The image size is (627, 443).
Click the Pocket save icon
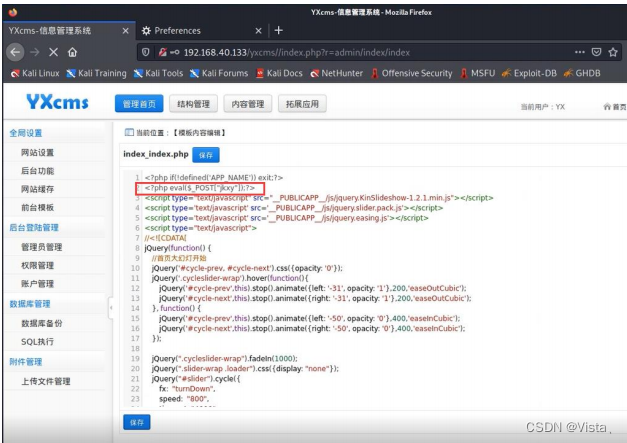(x=596, y=52)
